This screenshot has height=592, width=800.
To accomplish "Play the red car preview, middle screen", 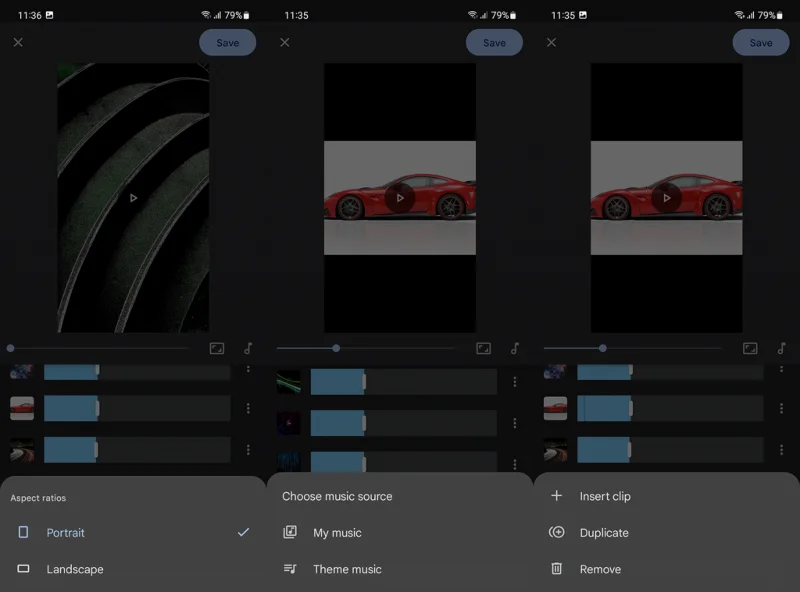I will click(x=400, y=198).
